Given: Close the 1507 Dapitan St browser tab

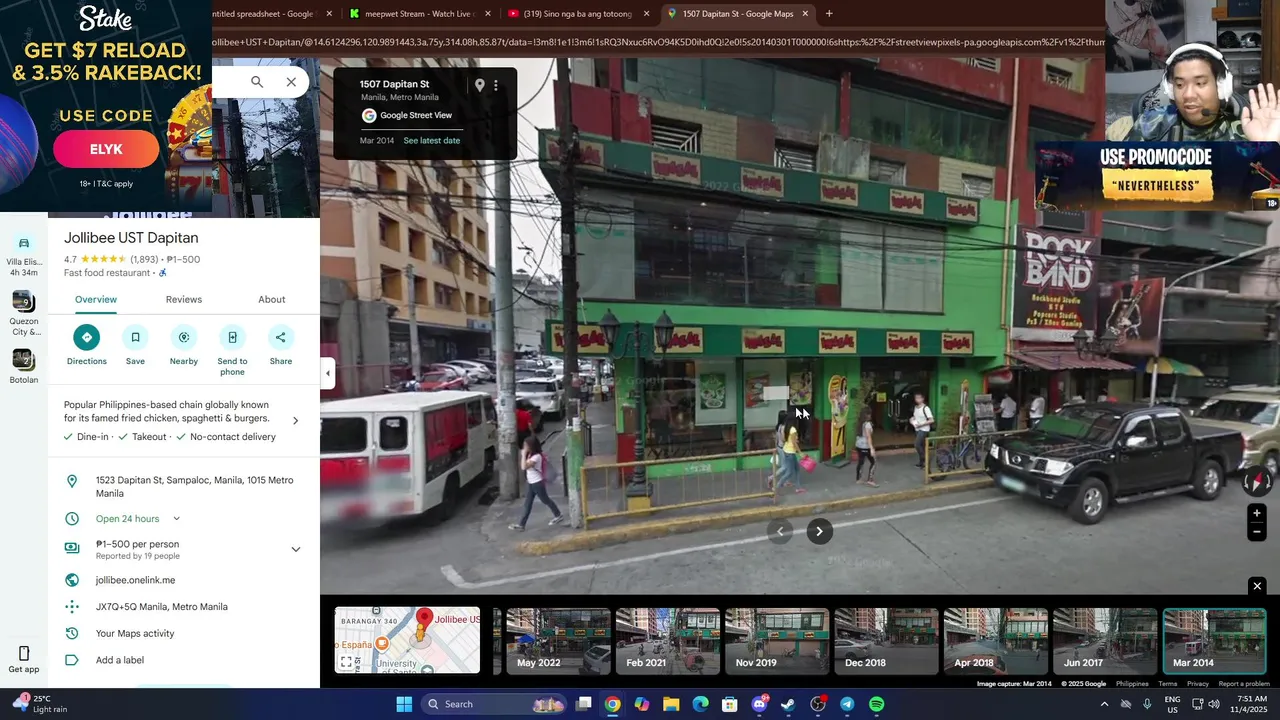Looking at the screenshot, I should [x=805, y=14].
